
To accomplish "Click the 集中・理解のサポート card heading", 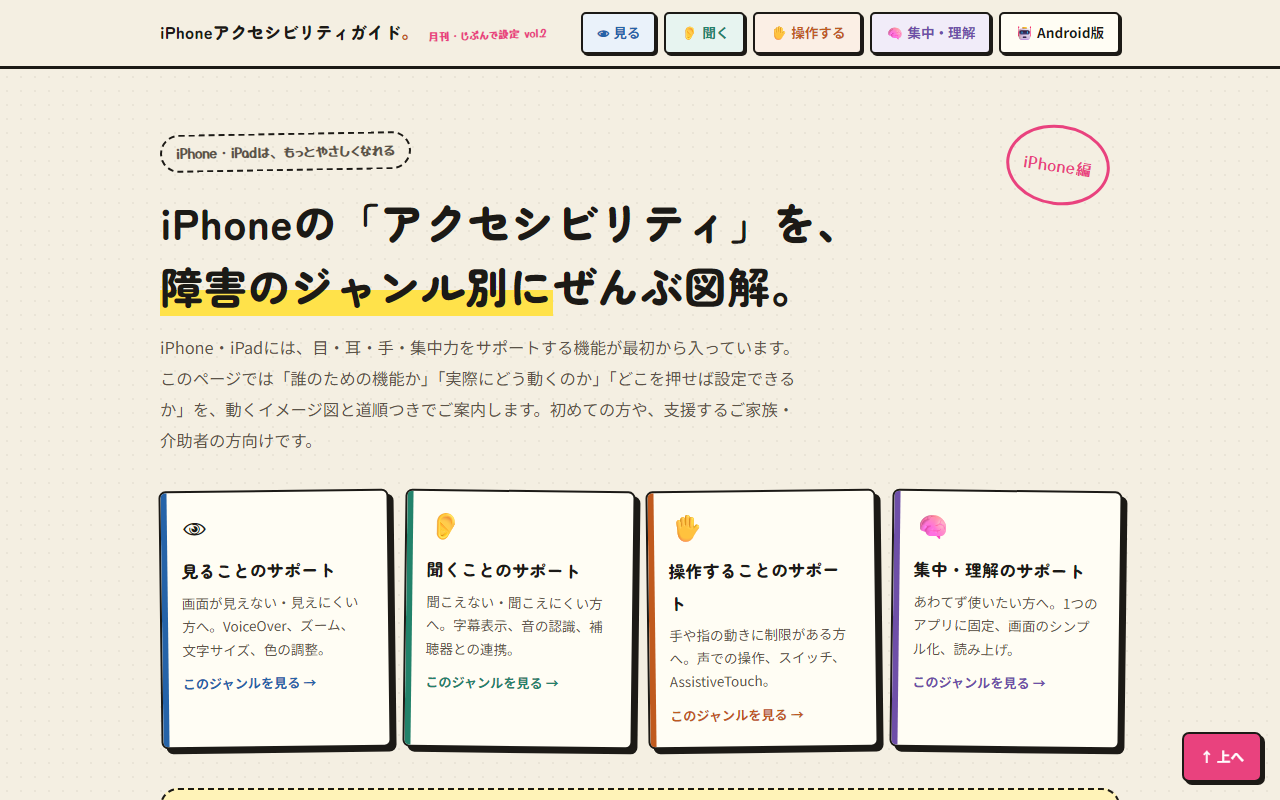I will [999, 570].
